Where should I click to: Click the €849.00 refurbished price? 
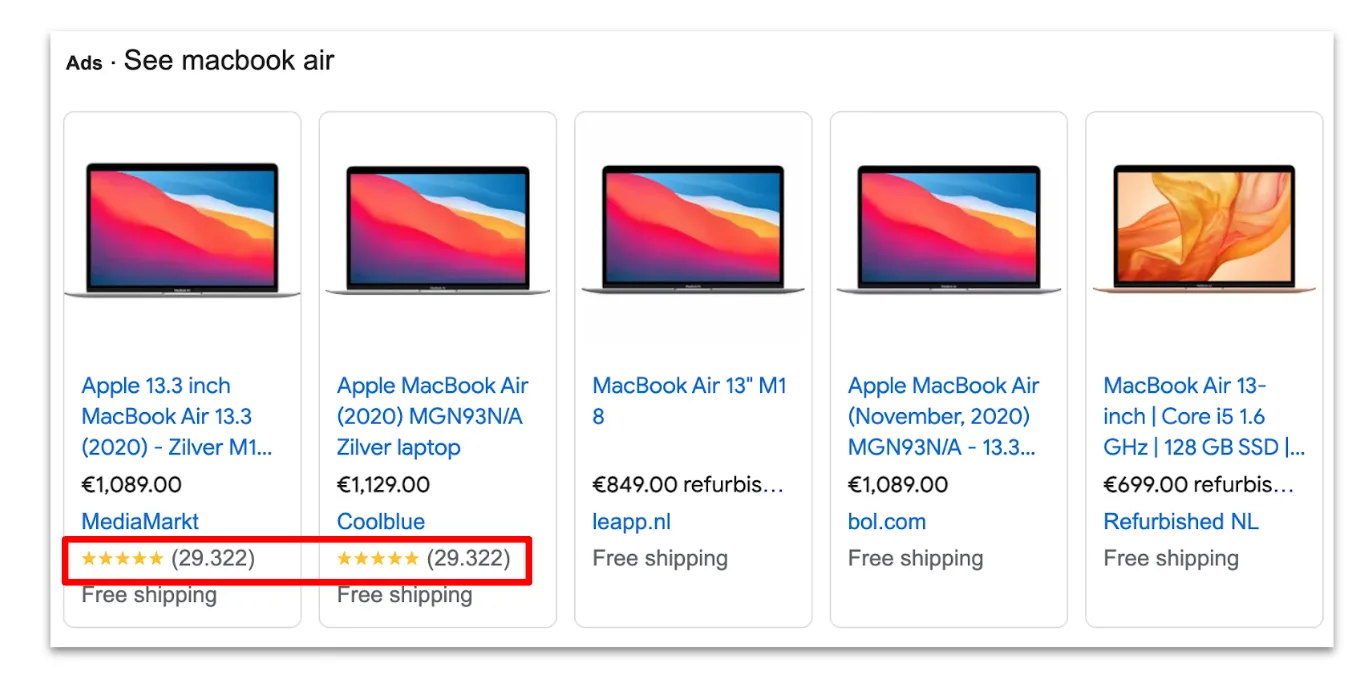pyautogui.click(x=688, y=485)
